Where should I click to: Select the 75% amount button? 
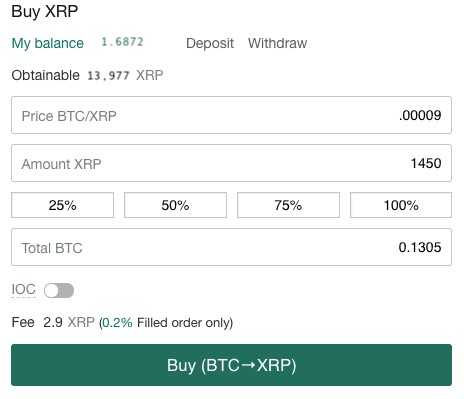[x=288, y=205]
